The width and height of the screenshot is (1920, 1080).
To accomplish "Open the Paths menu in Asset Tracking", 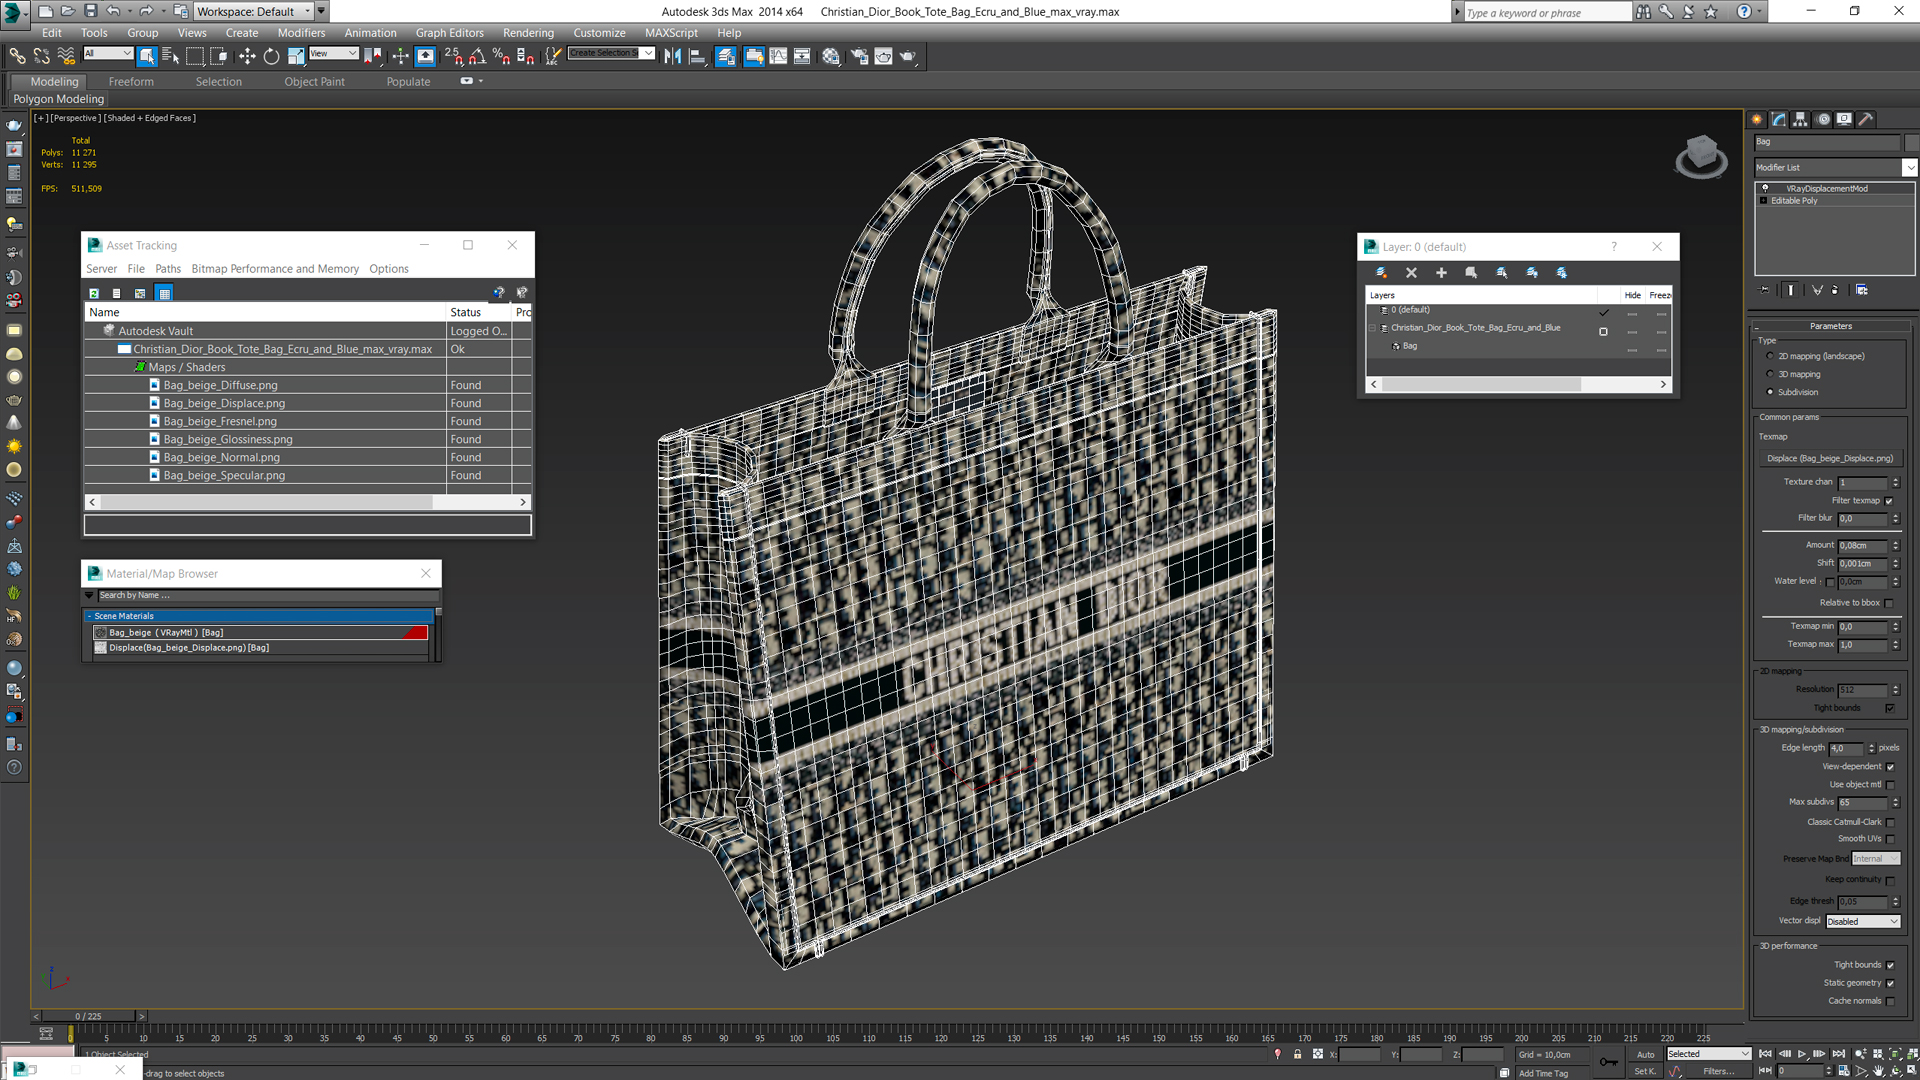I will [x=168, y=269].
